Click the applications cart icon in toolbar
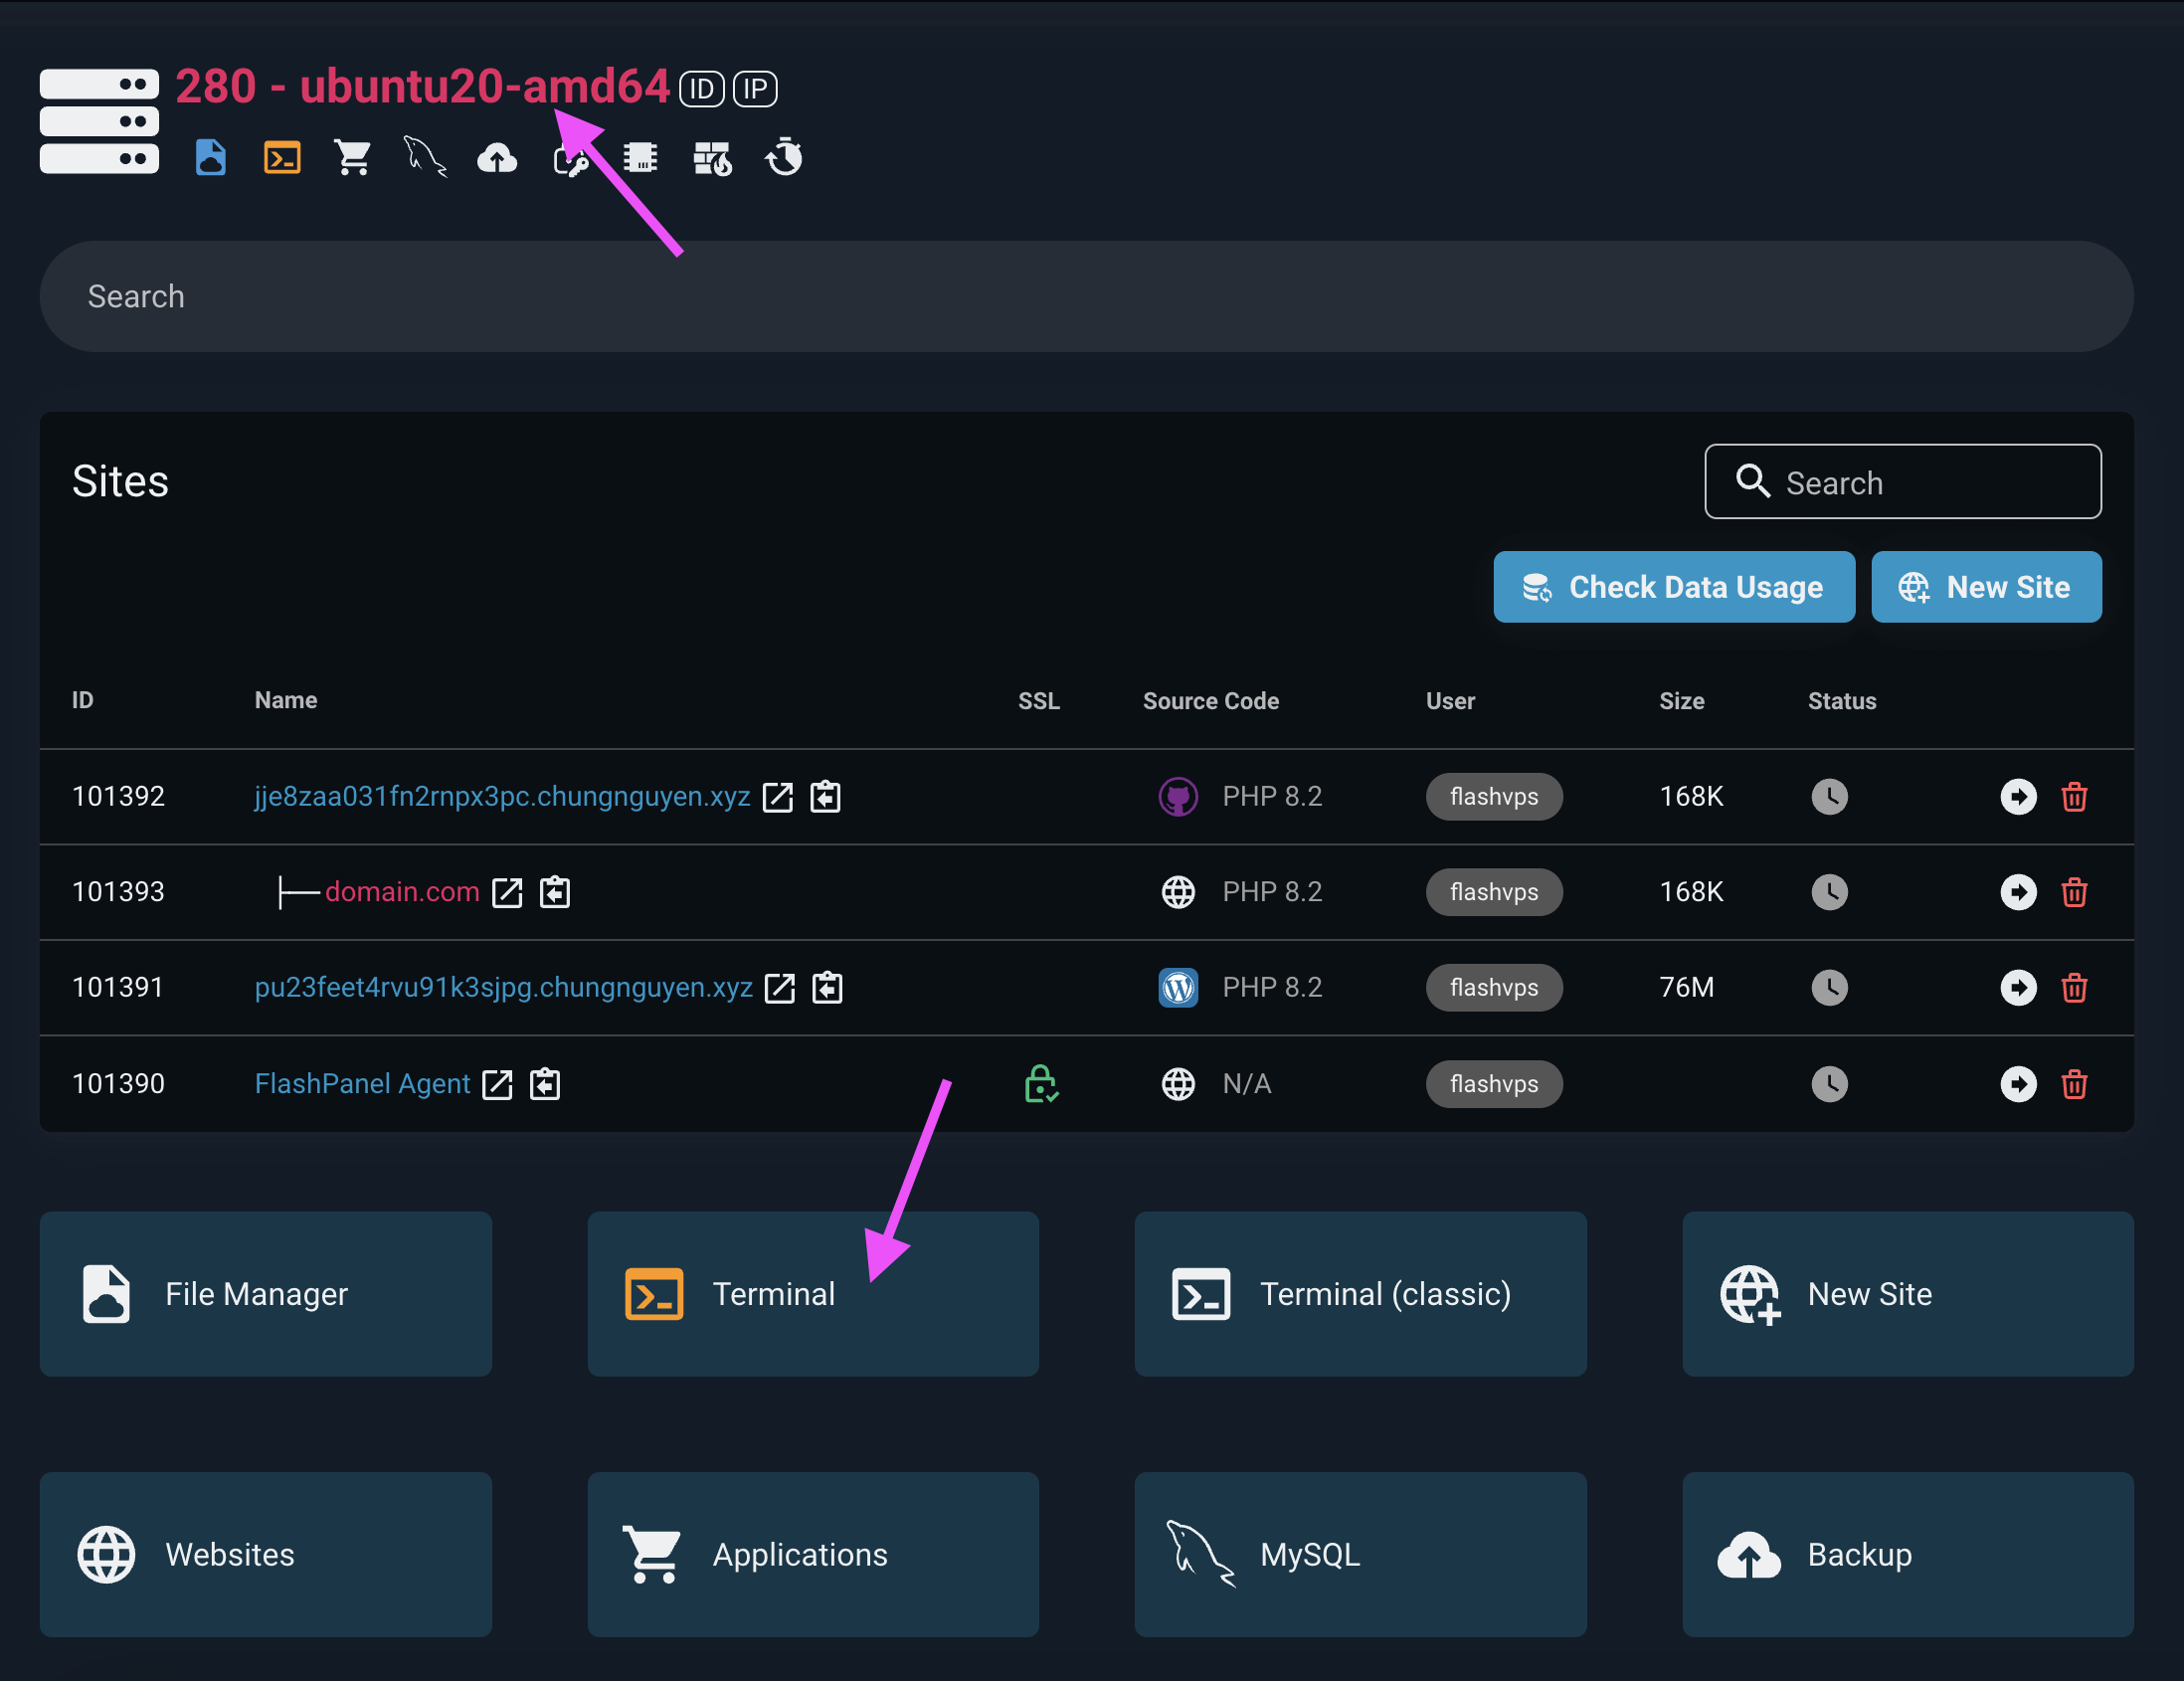The image size is (2184, 1681). (x=353, y=158)
